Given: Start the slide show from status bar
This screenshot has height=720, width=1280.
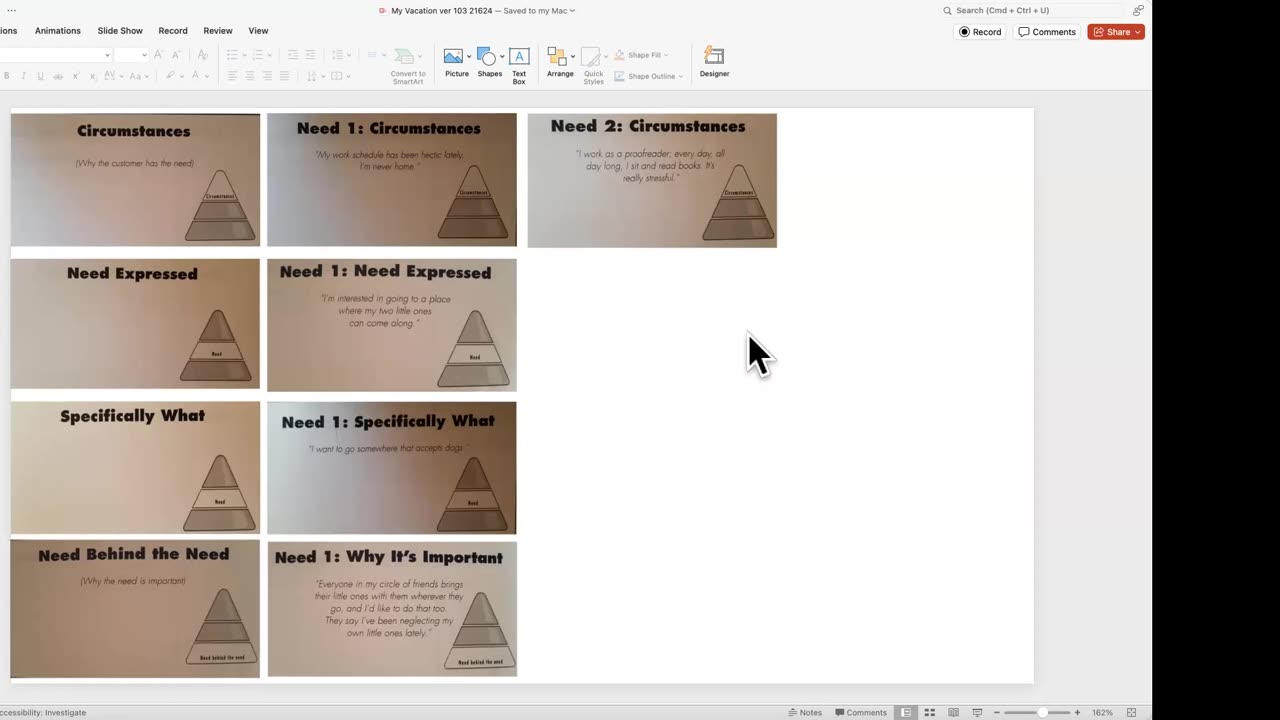Looking at the screenshot, I should click(977, 712).
